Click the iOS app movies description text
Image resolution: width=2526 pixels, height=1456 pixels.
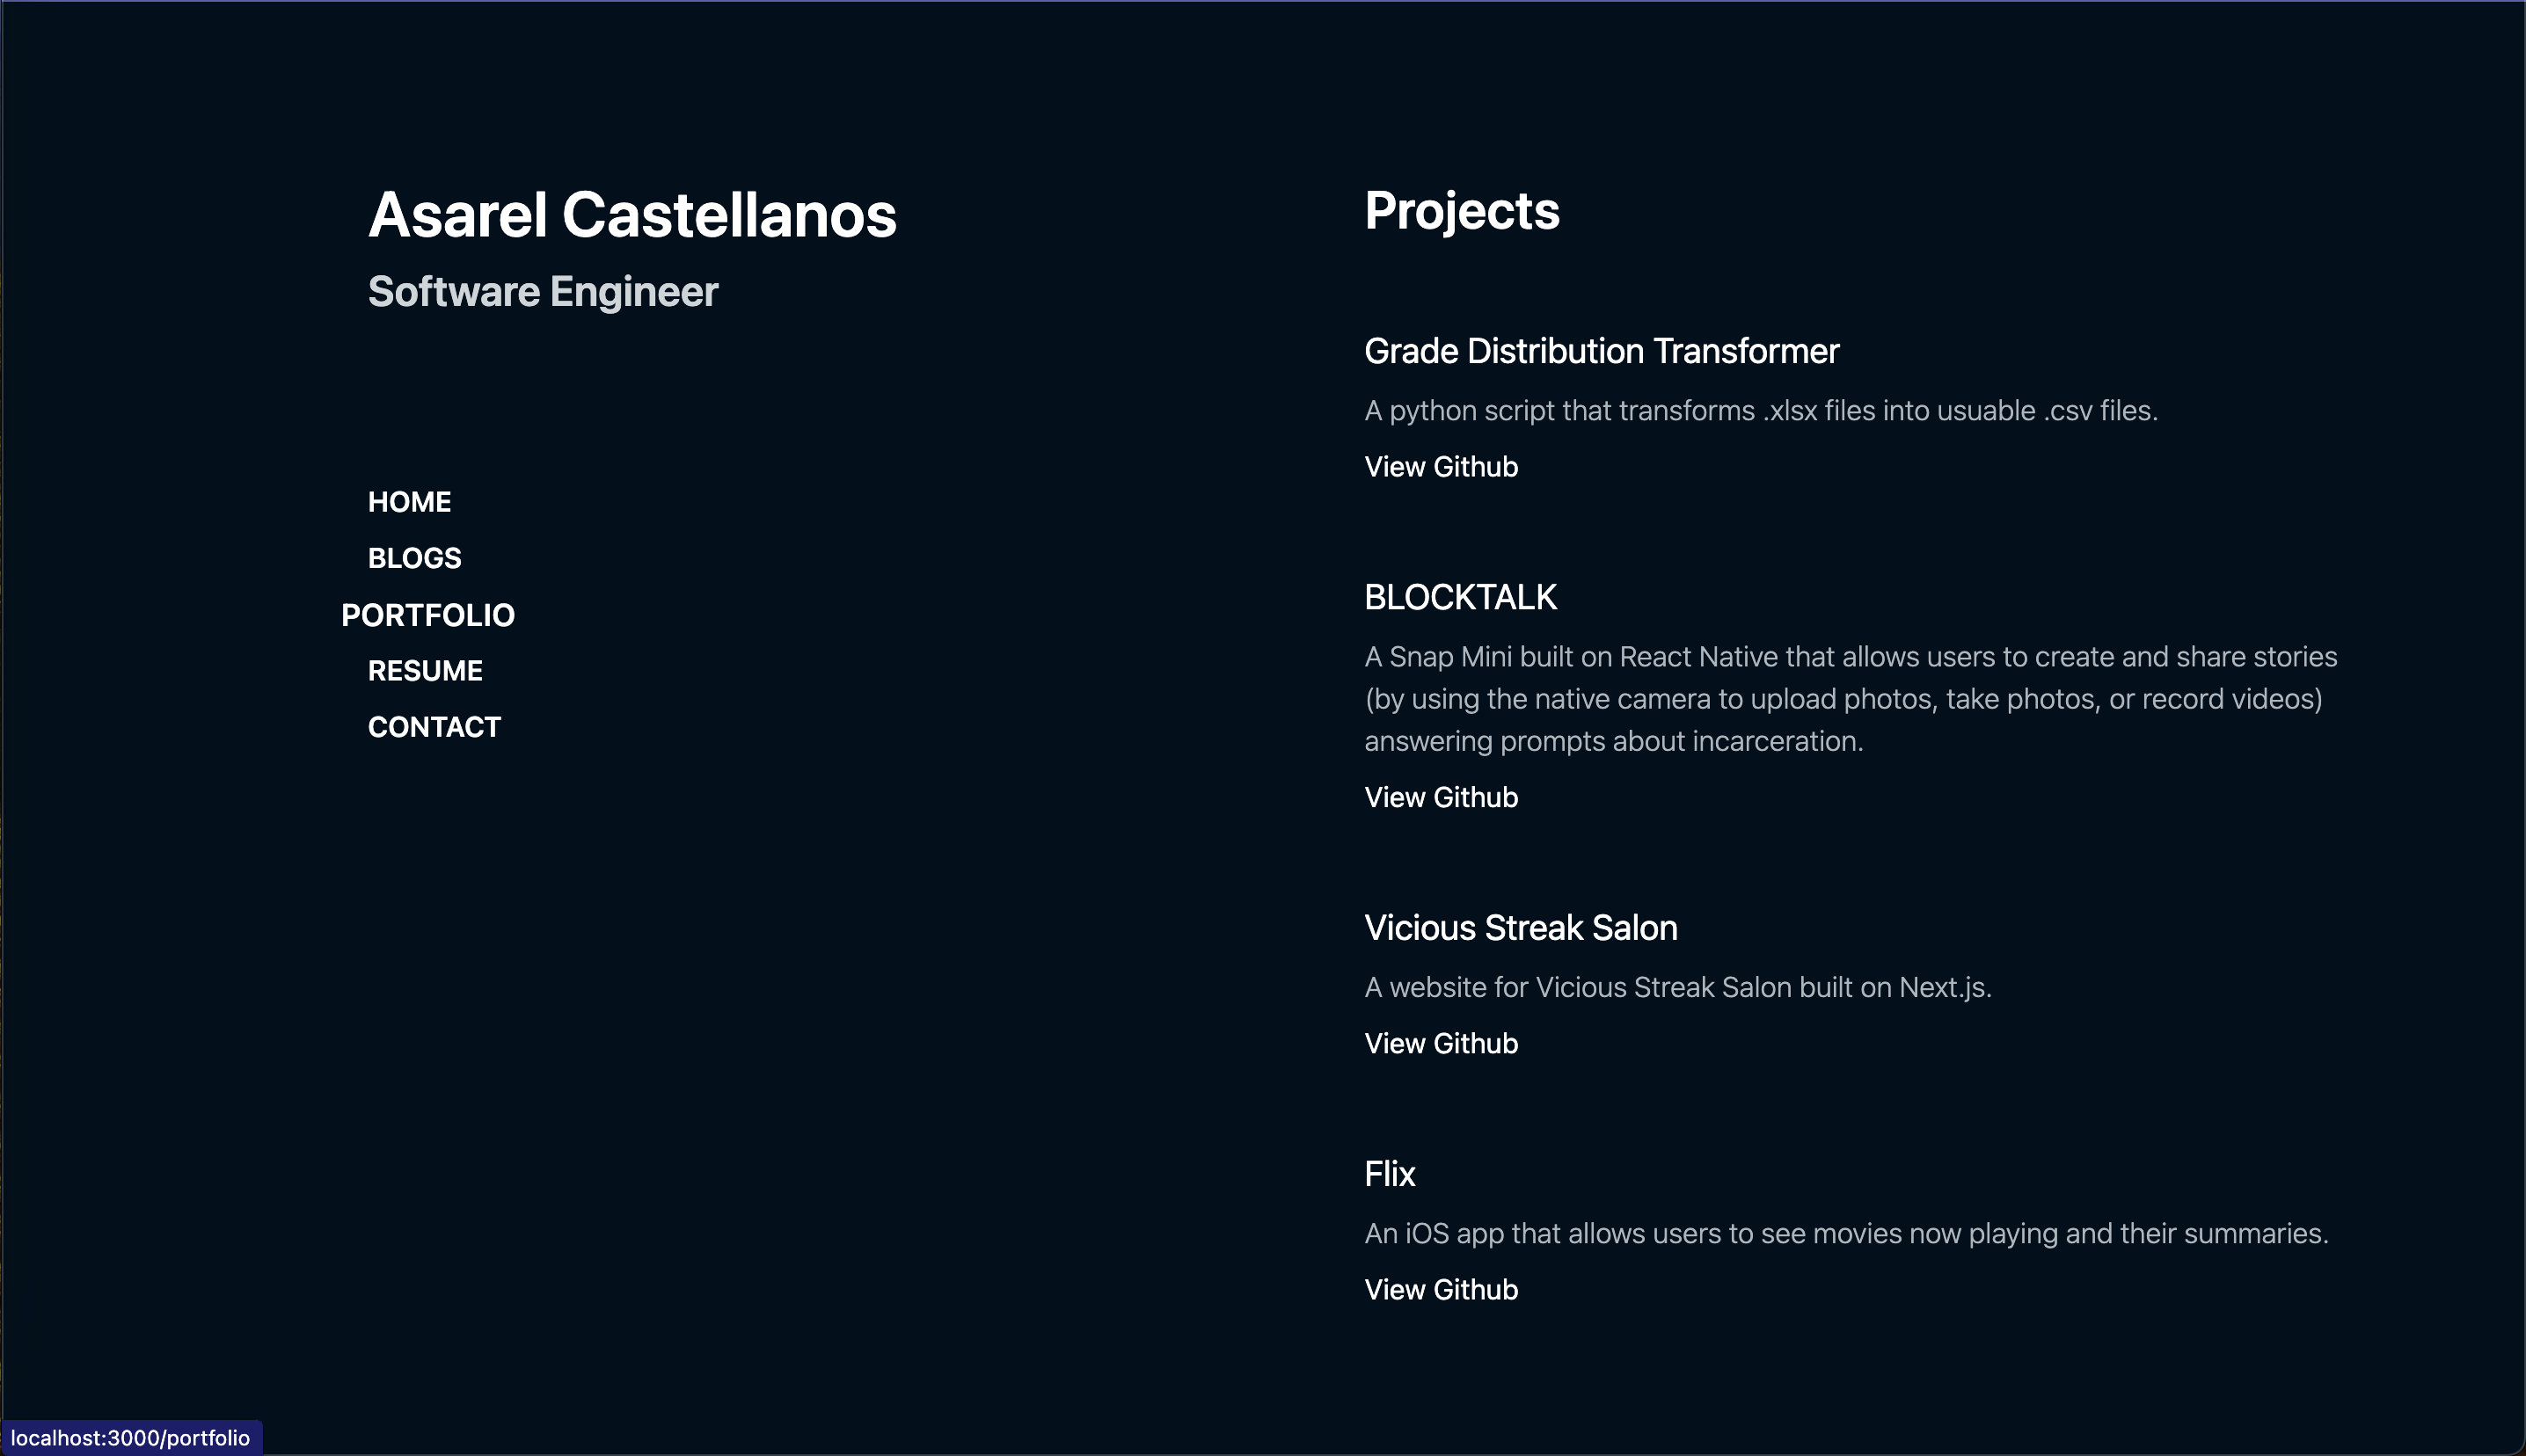click(x=1846, y=1233)
